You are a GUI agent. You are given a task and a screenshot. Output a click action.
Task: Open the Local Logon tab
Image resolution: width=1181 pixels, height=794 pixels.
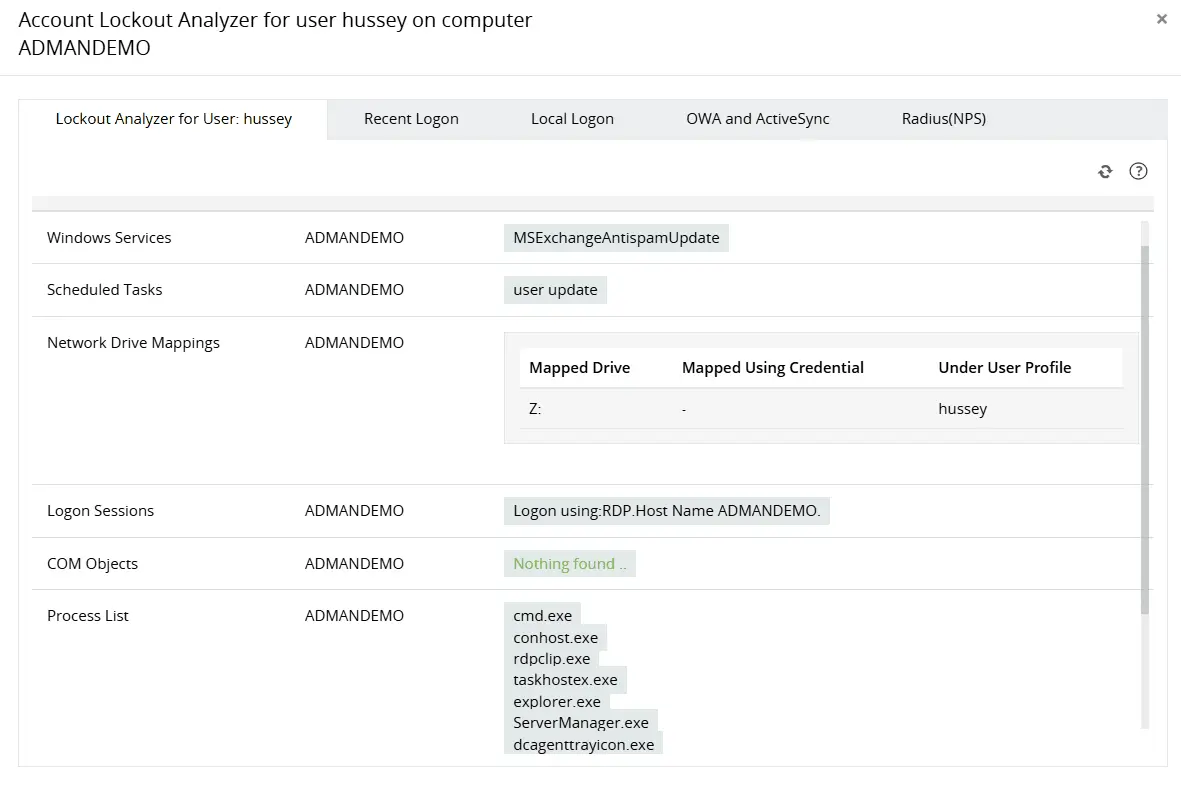coord(572,118)
